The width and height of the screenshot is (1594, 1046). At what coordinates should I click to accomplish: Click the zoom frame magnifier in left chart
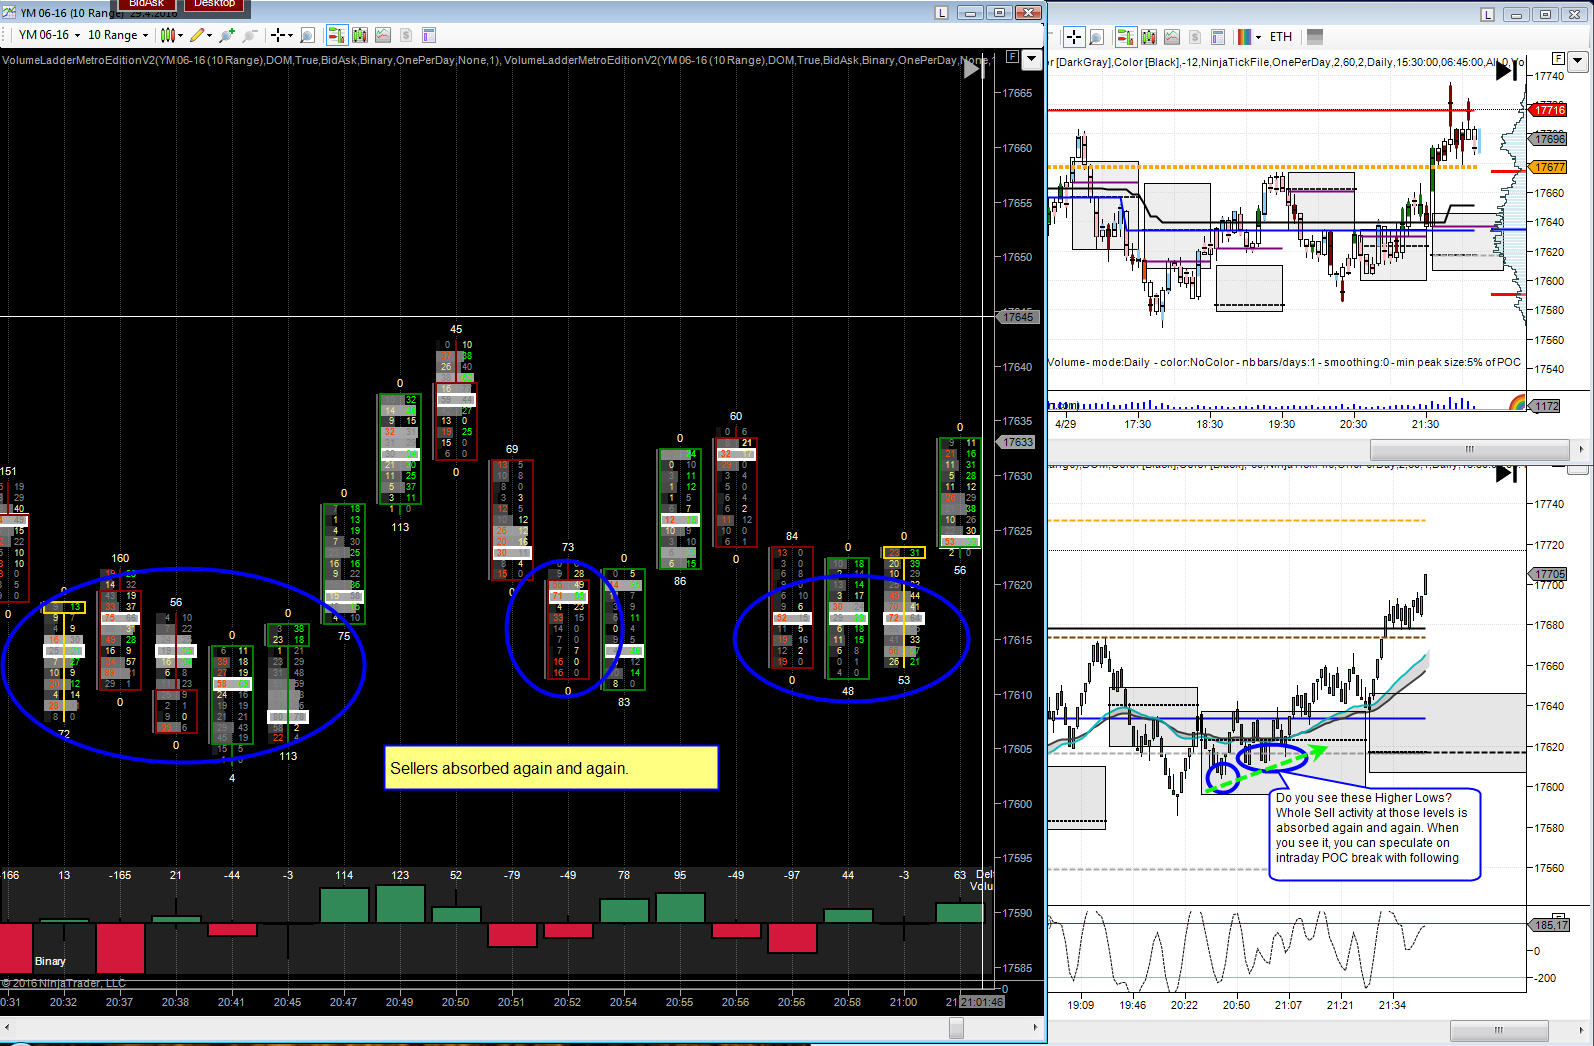coord(307,35)
